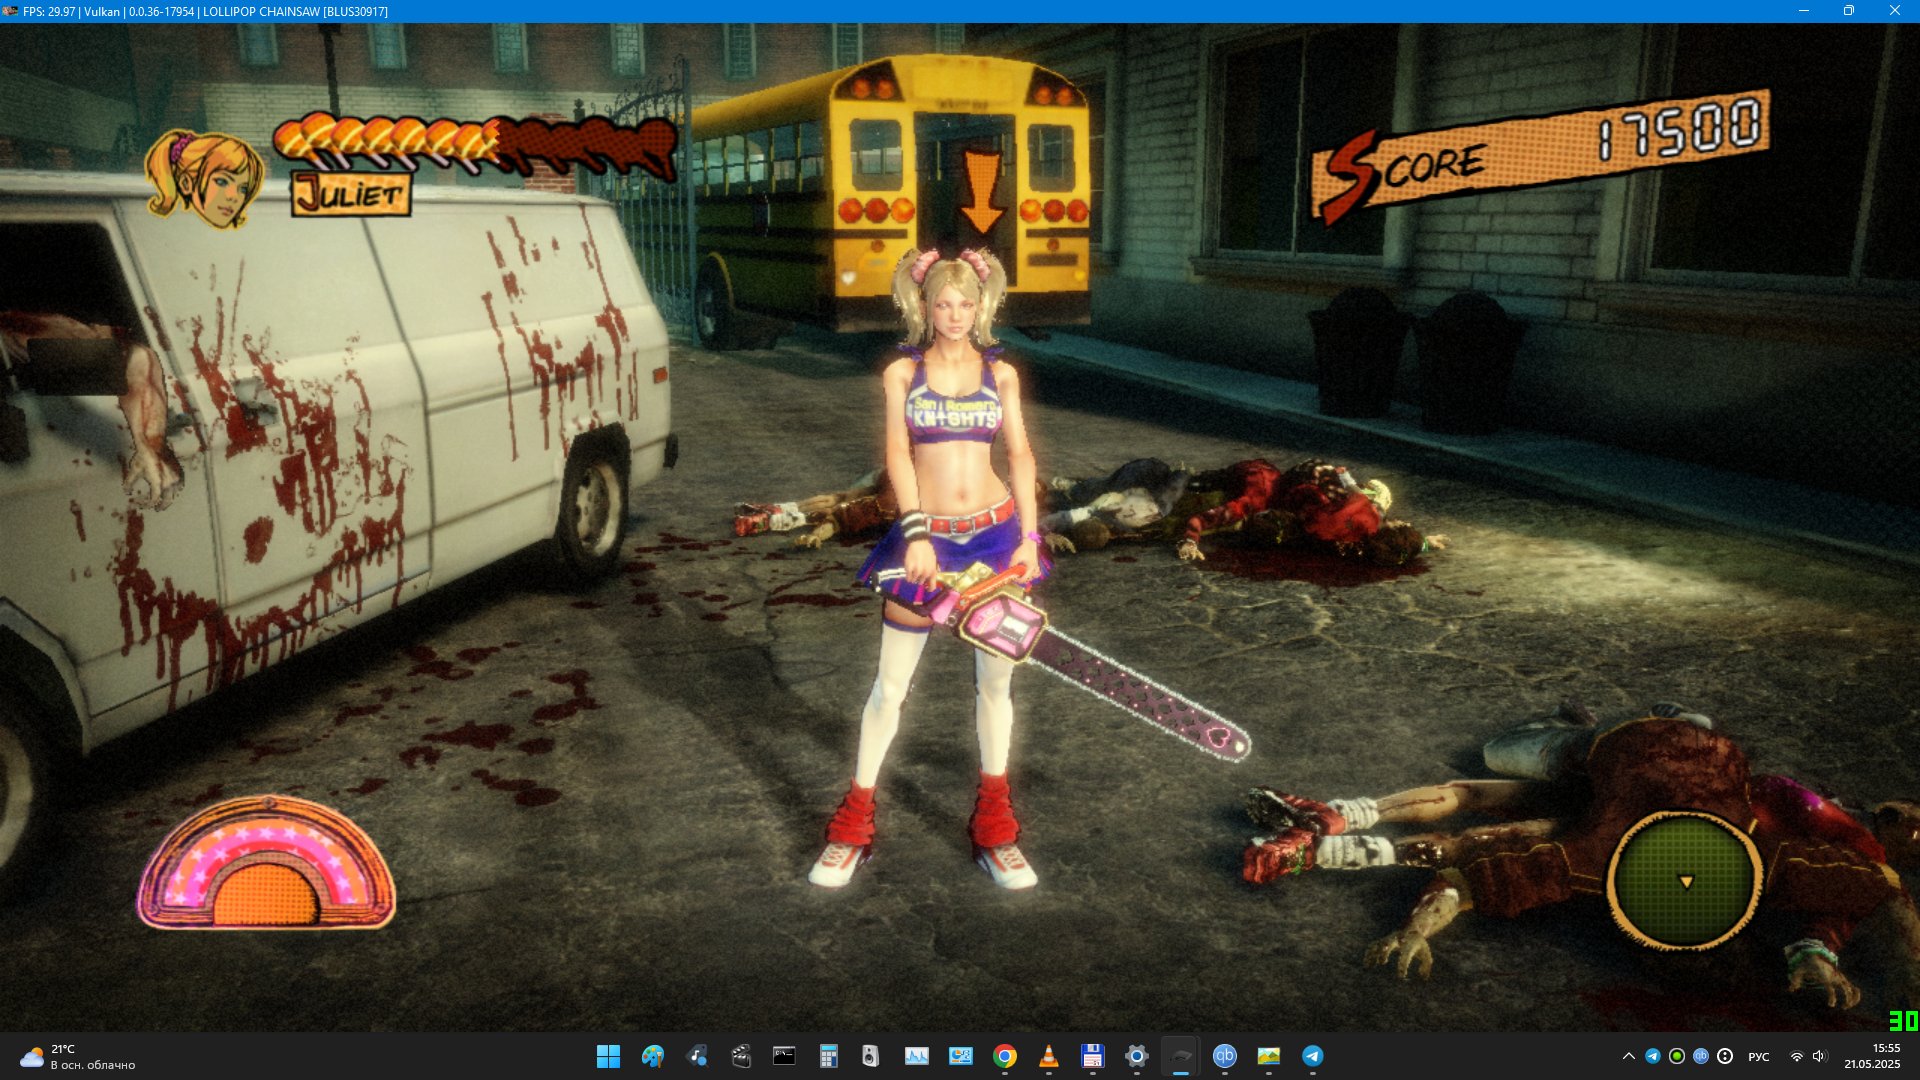Open the floppy disk save app icon
The height and width of the screenshot is (1080, 1920).
pyautogui.click(x=1092, y=1056)
